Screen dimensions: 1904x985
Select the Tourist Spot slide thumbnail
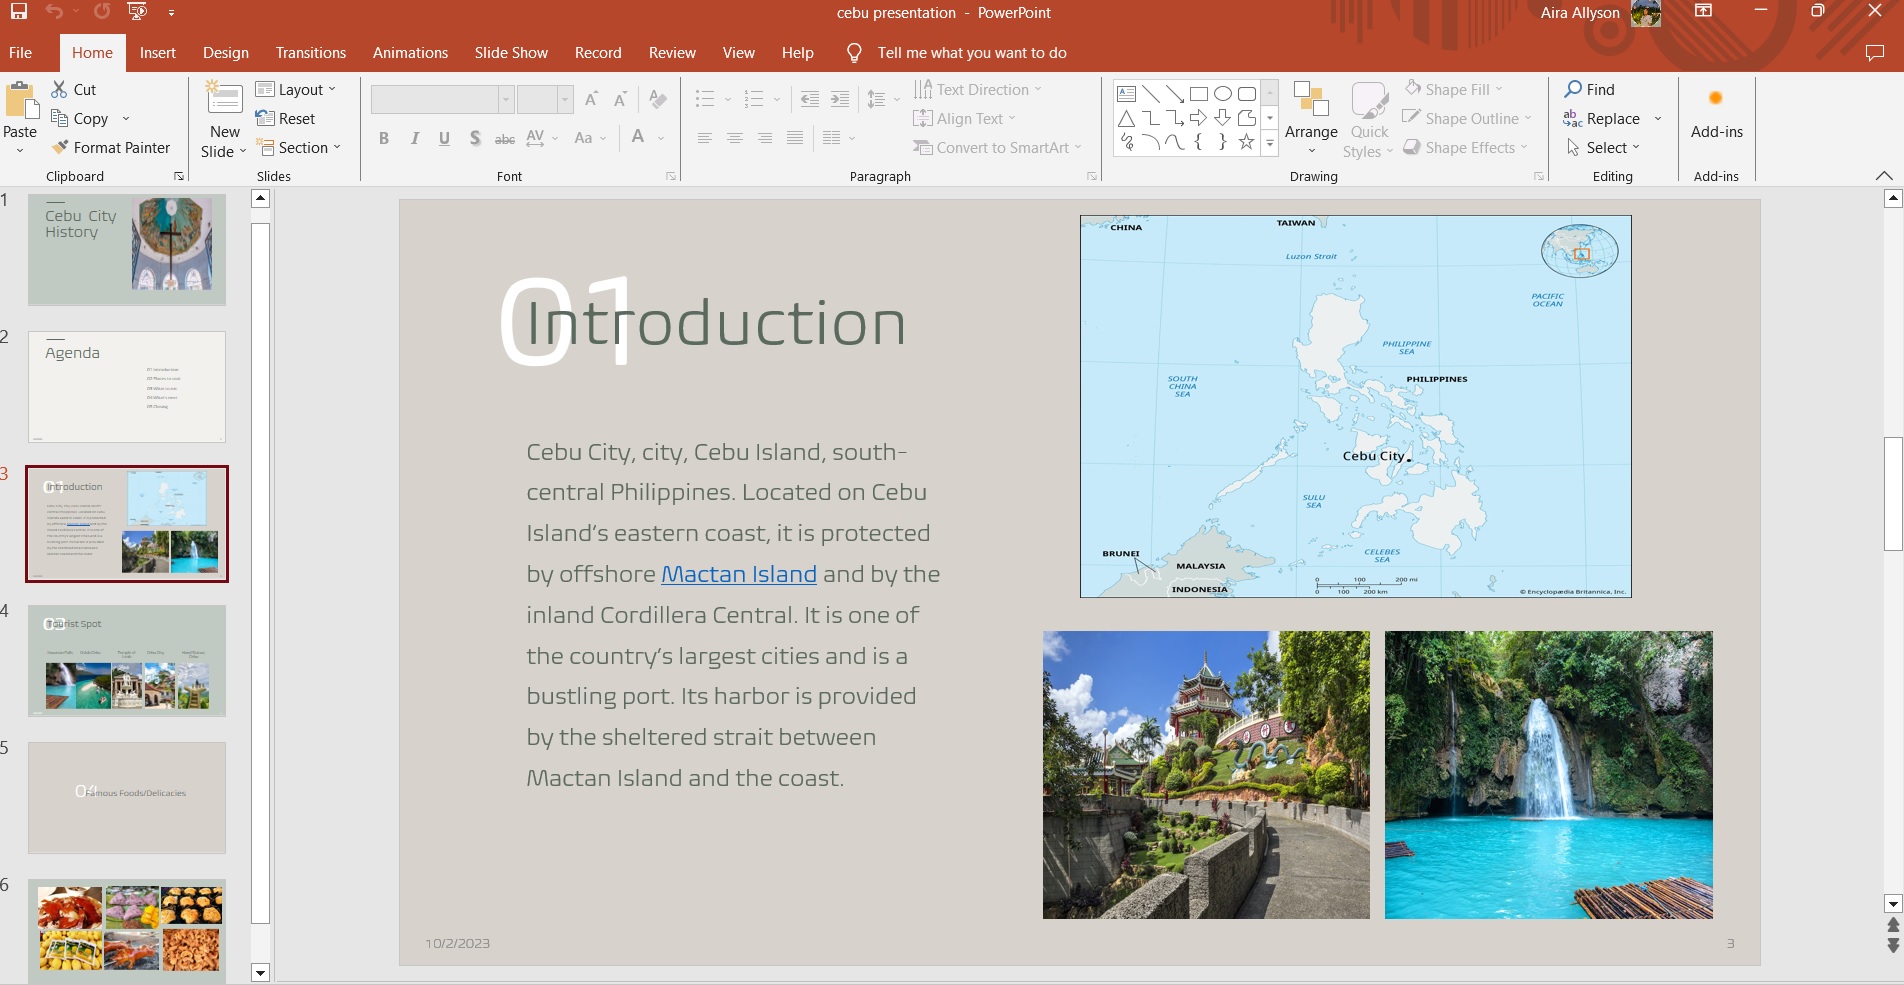(x=127, y=660)
